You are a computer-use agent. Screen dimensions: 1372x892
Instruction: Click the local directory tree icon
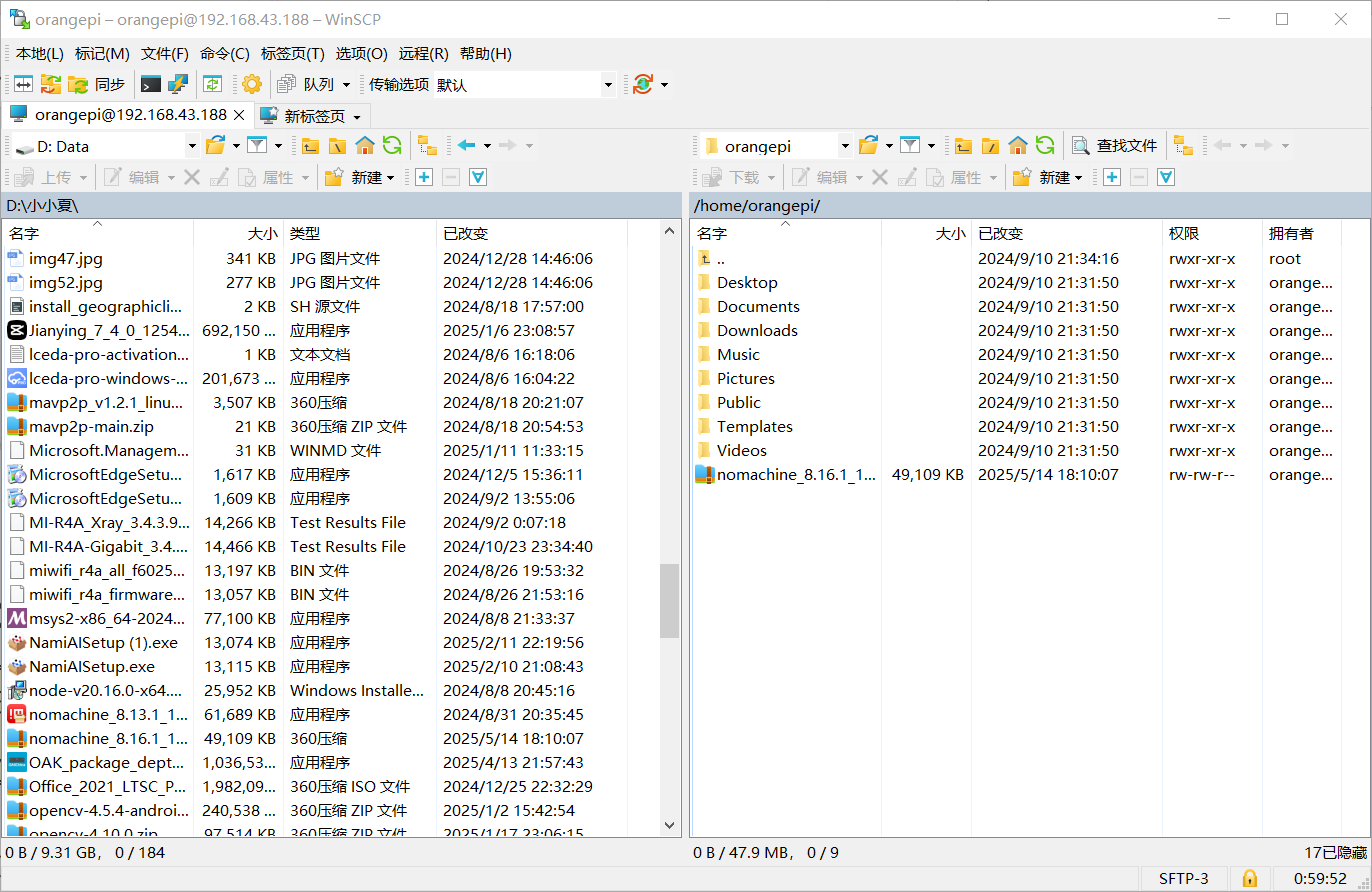point(427,146)
